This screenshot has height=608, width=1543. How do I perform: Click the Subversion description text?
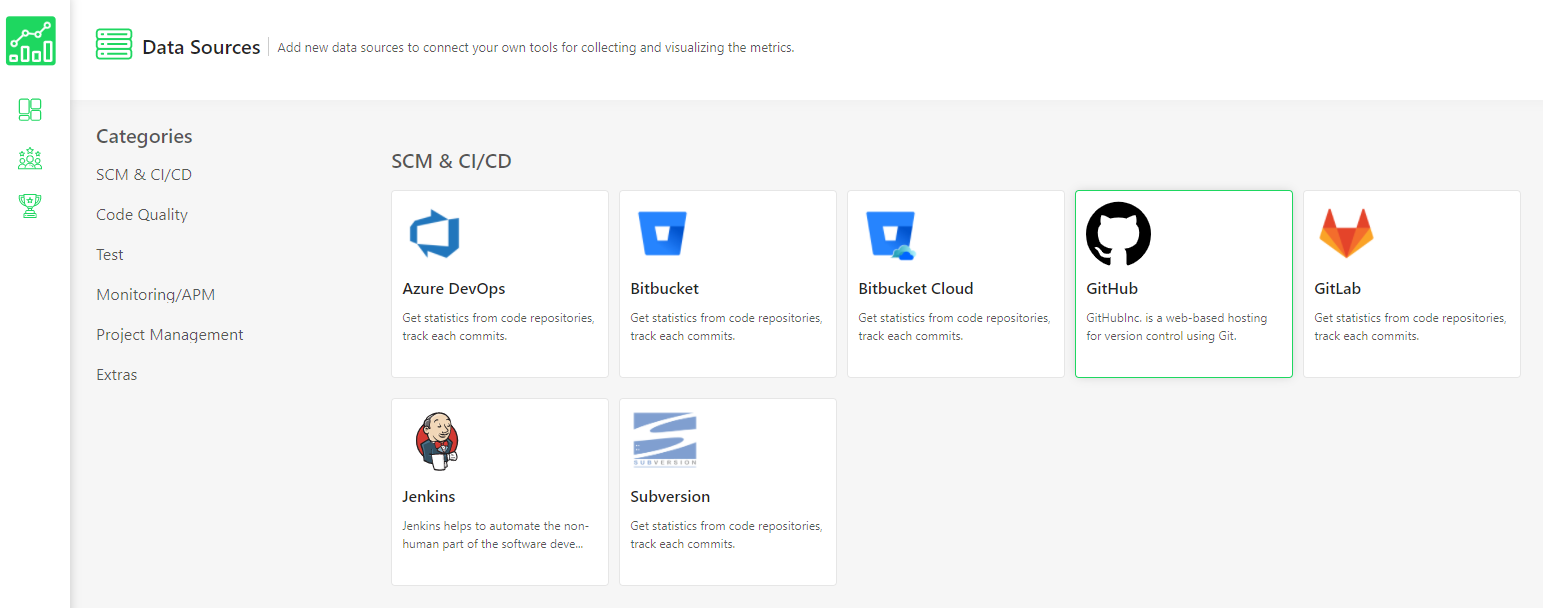(726, 535)
